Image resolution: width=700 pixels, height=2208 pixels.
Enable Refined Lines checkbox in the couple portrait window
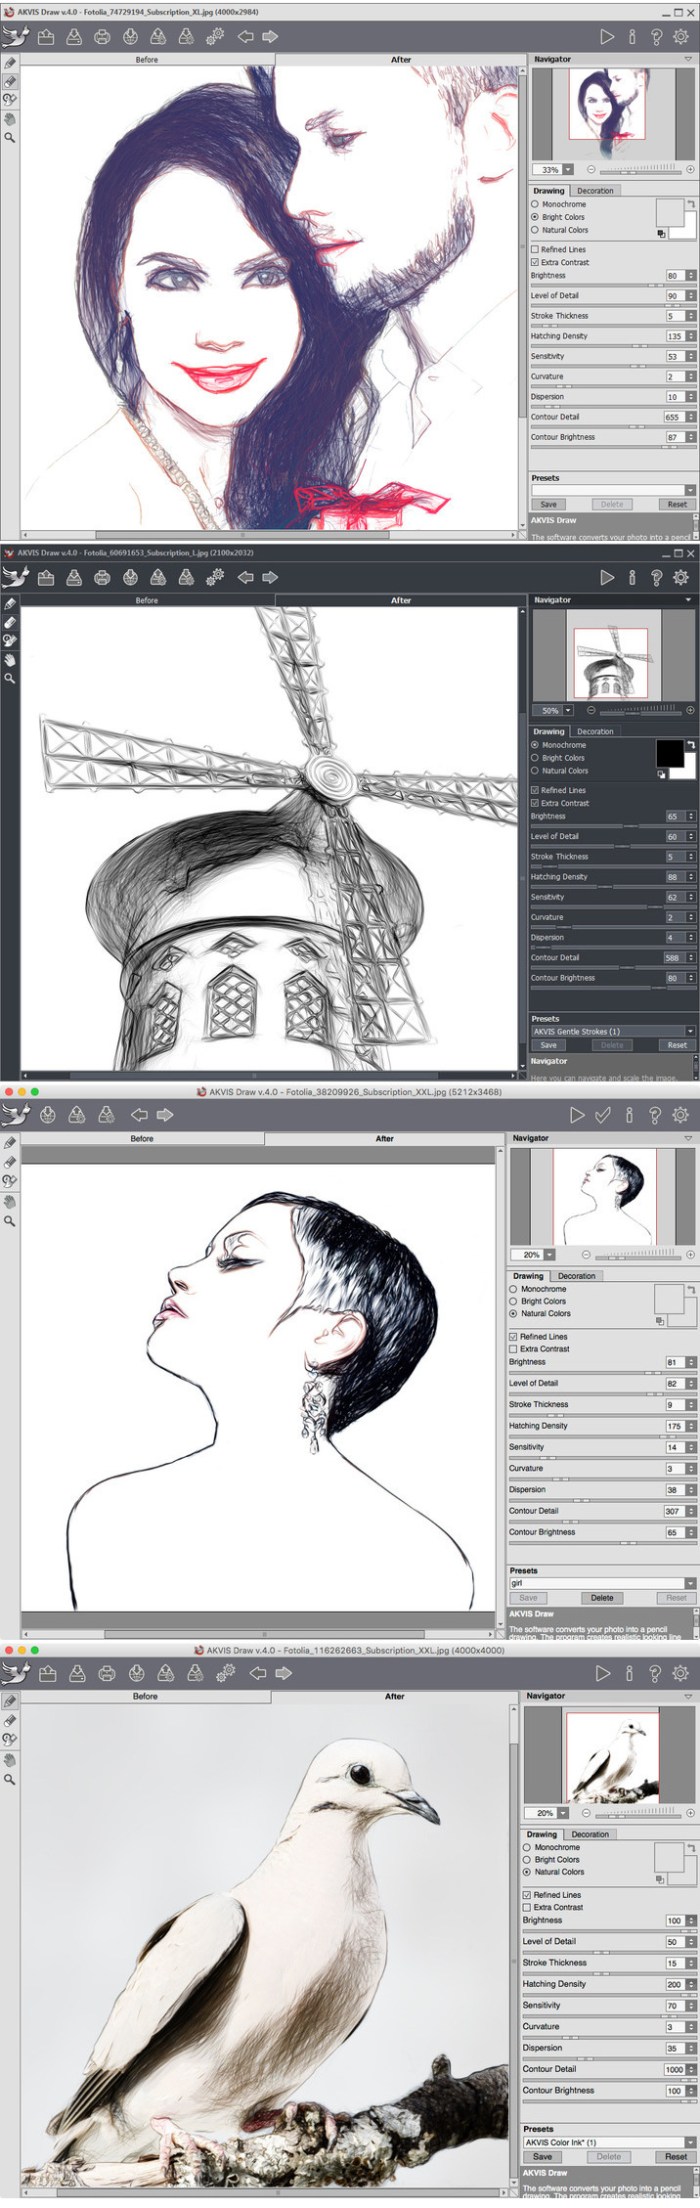pos(535,249)
